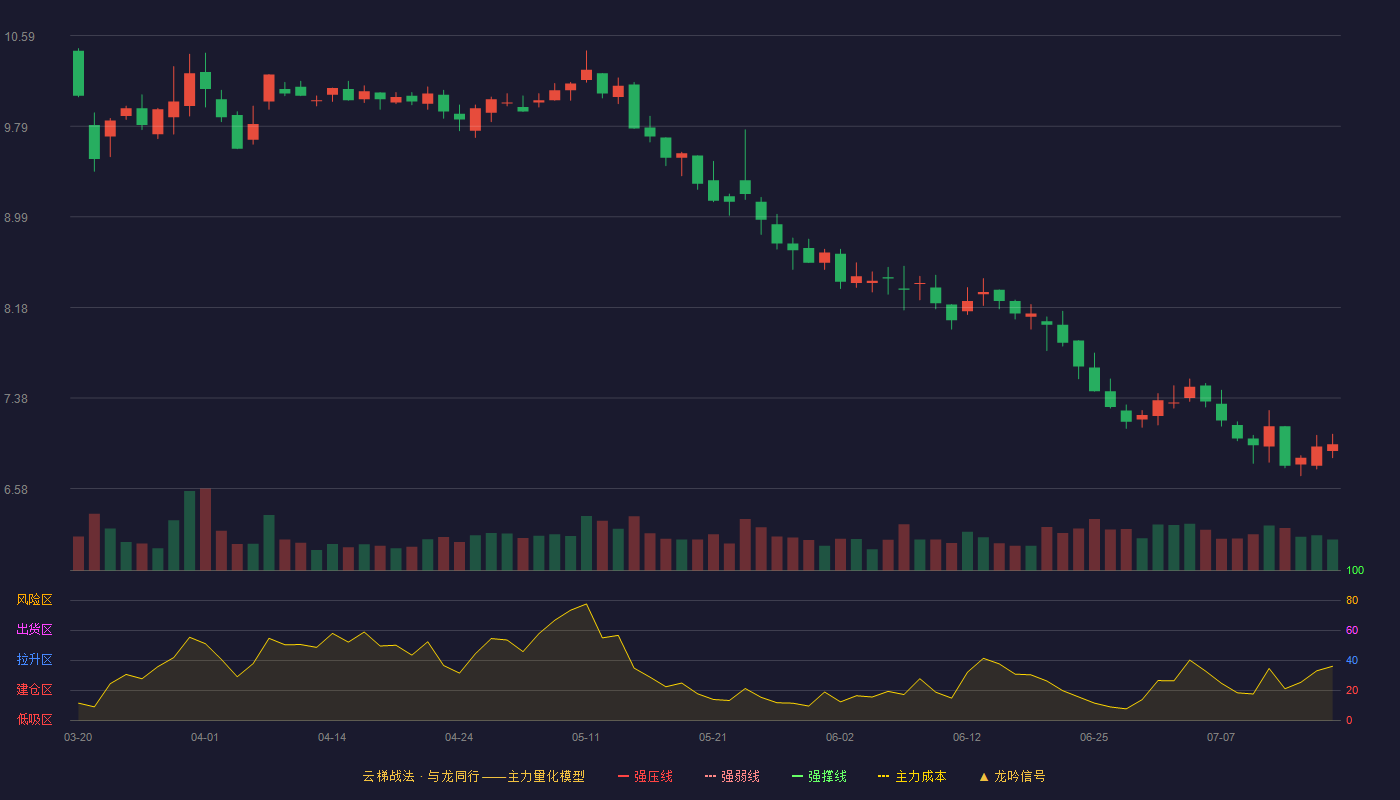Click the 风险区 zone label
The width and height of the screenshot is (1400, 800).
point(34,600)
